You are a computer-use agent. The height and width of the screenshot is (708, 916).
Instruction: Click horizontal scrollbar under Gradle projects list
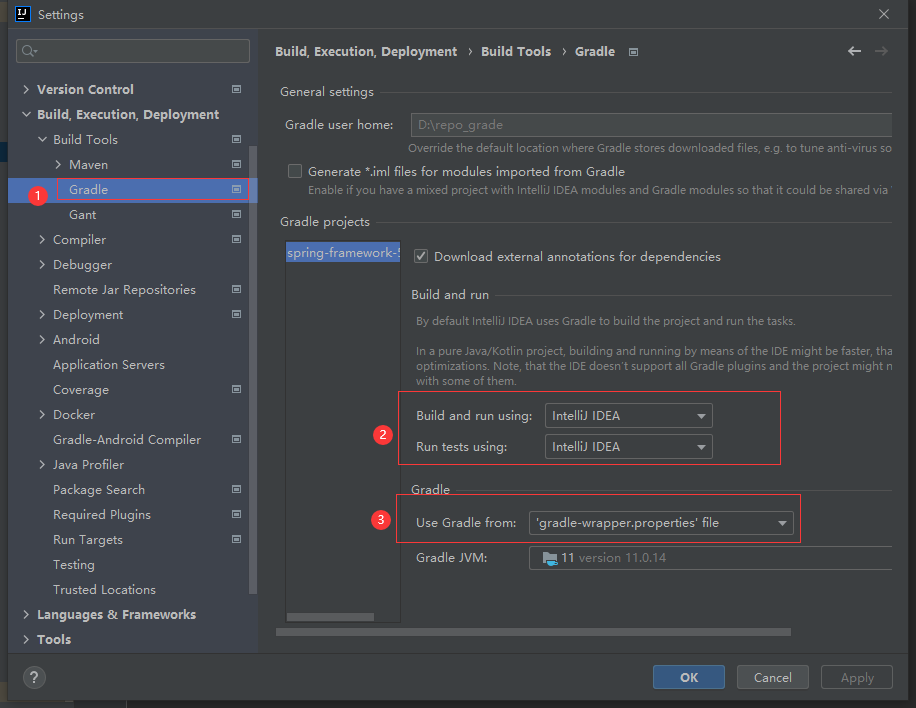[330, 617]
